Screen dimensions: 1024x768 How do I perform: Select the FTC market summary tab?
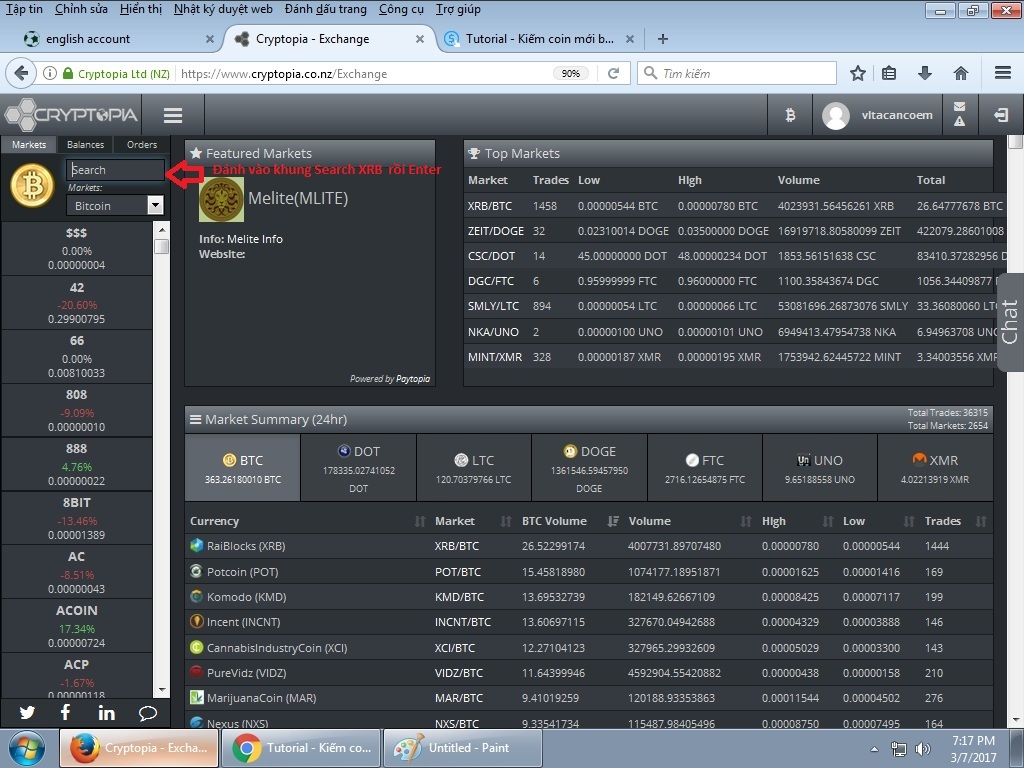coord(705,468)
